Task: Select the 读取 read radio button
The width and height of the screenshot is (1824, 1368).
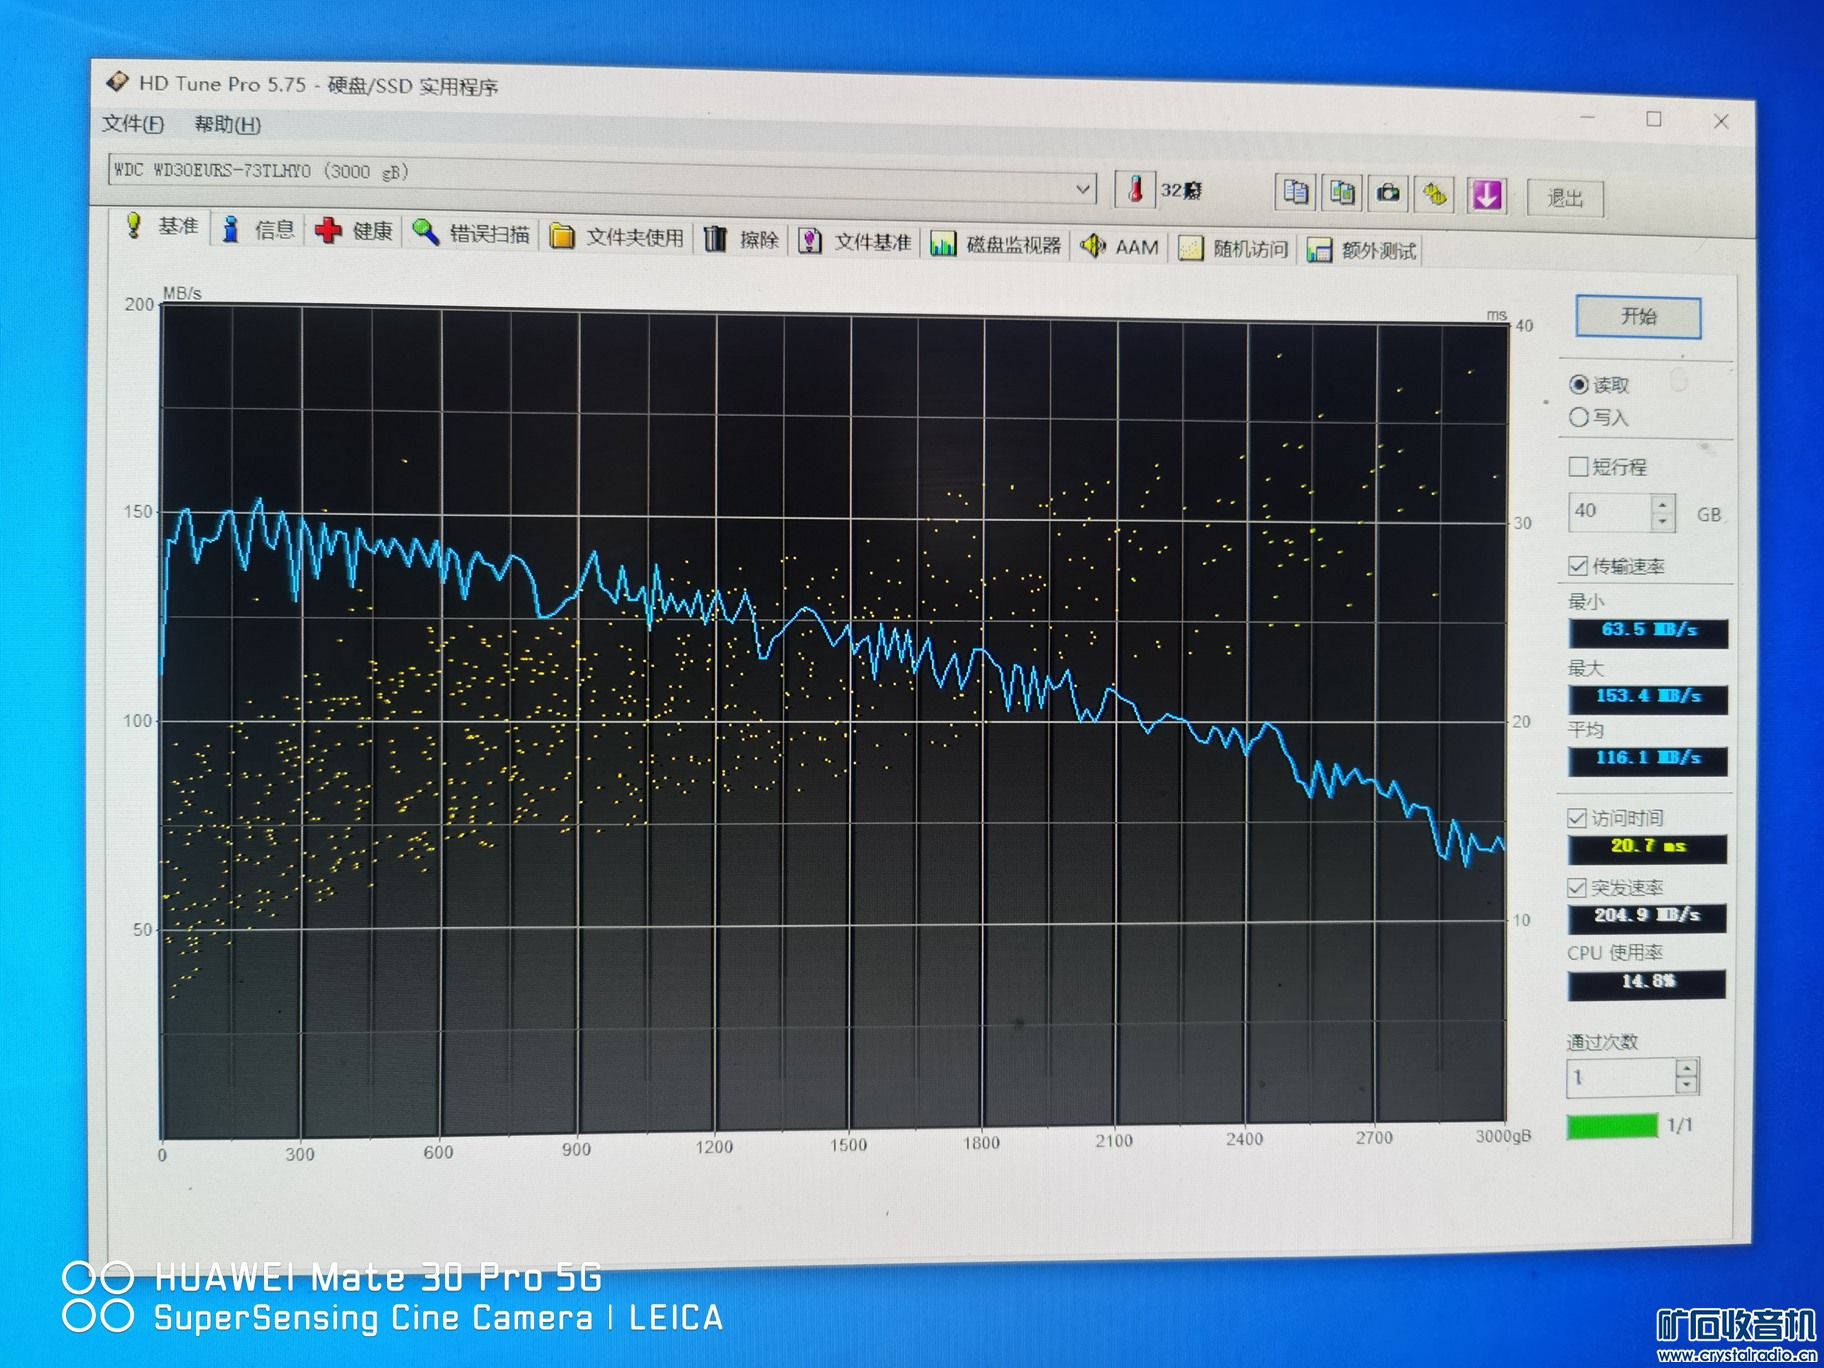Action: coord(1579,385)
